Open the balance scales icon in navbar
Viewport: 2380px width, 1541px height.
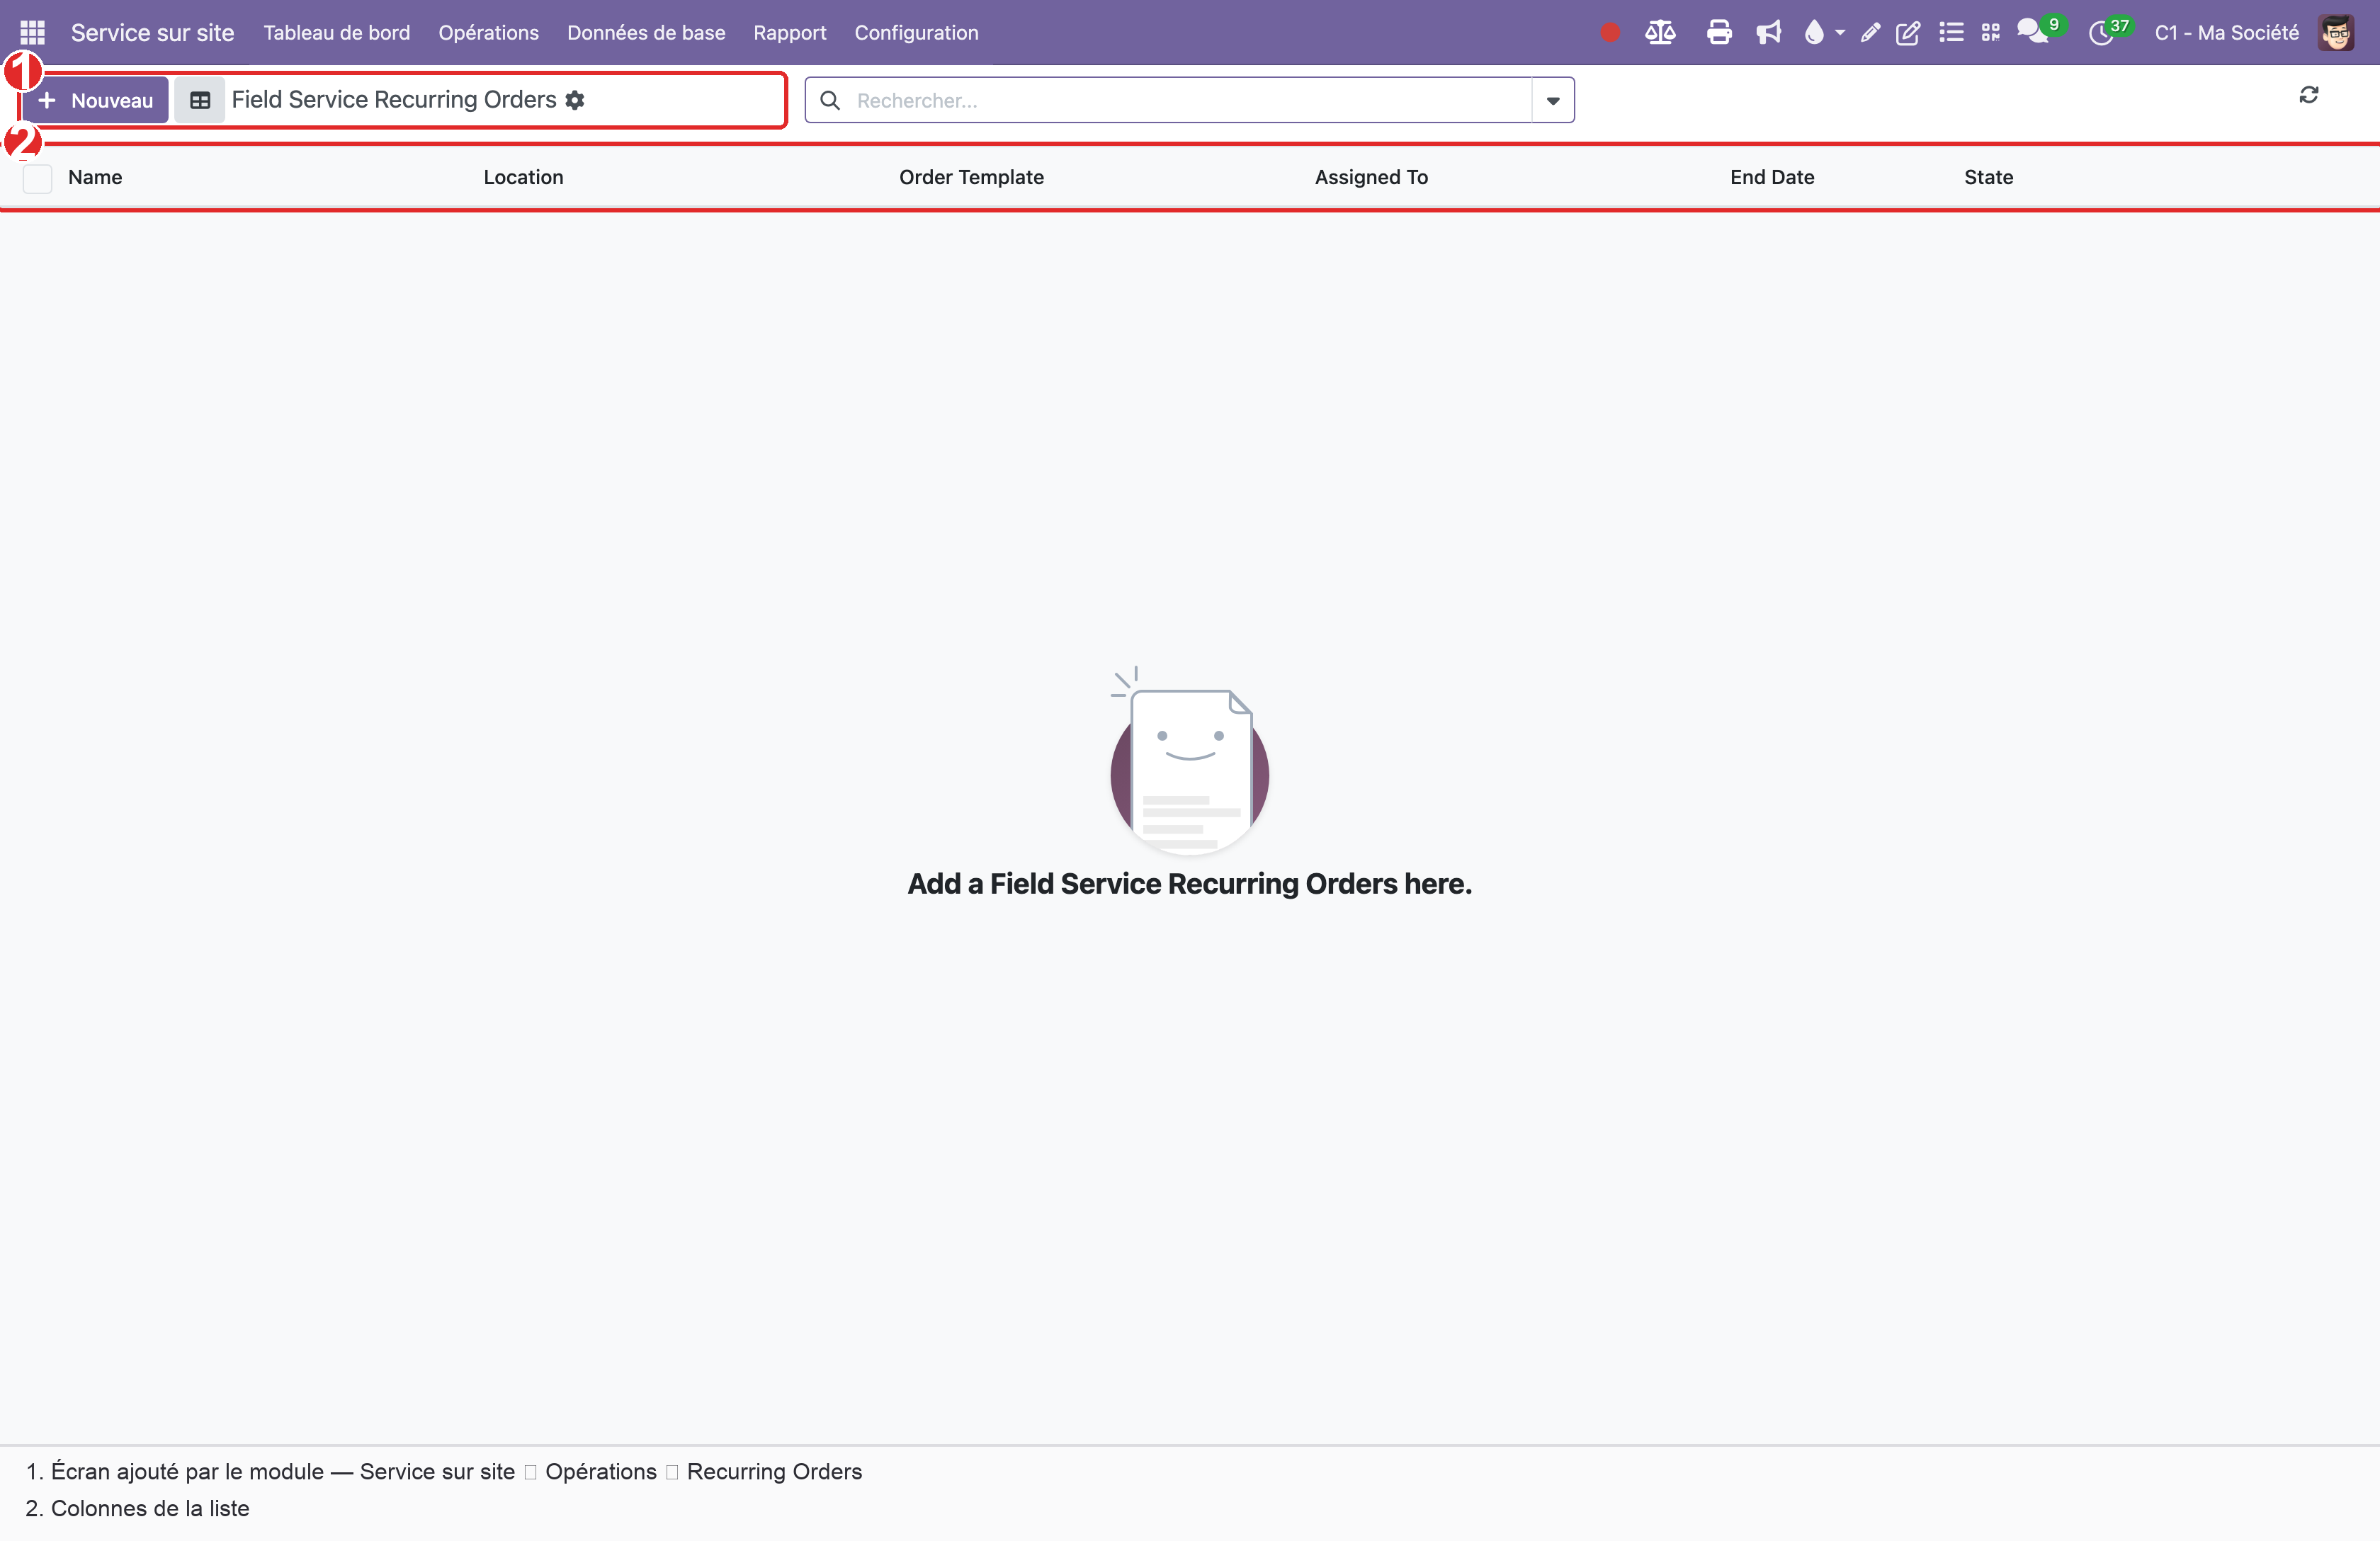coord(1660,33)
